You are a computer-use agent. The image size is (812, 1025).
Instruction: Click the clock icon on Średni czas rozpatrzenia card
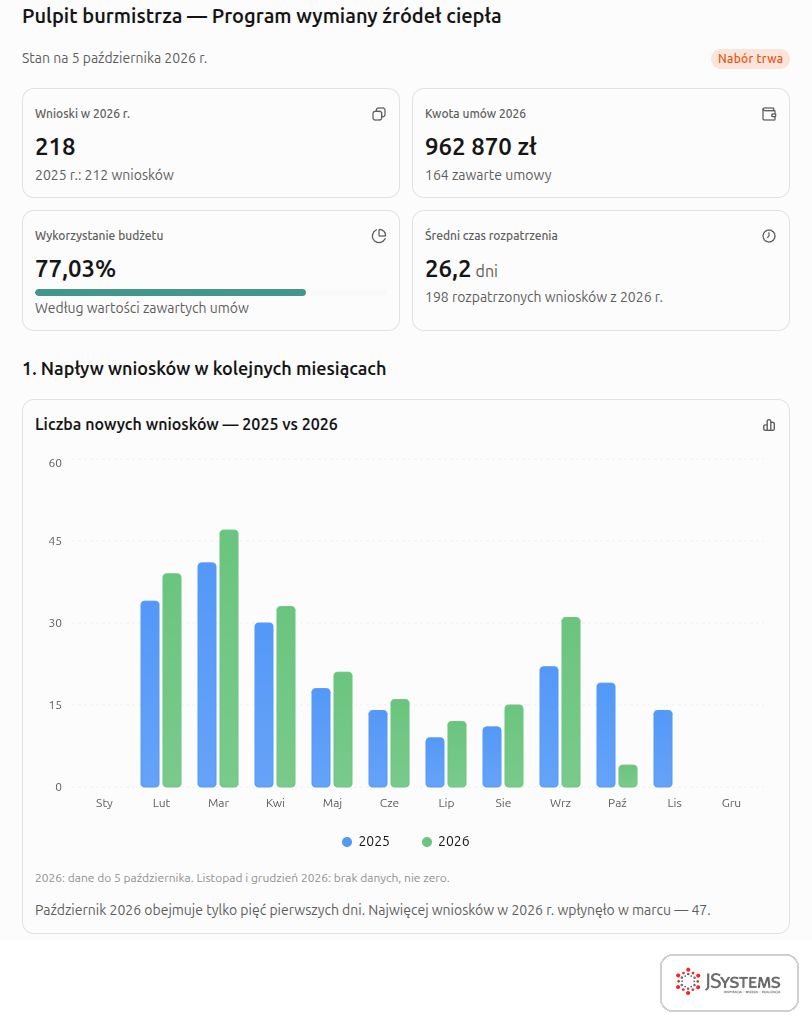coord(769,236)
